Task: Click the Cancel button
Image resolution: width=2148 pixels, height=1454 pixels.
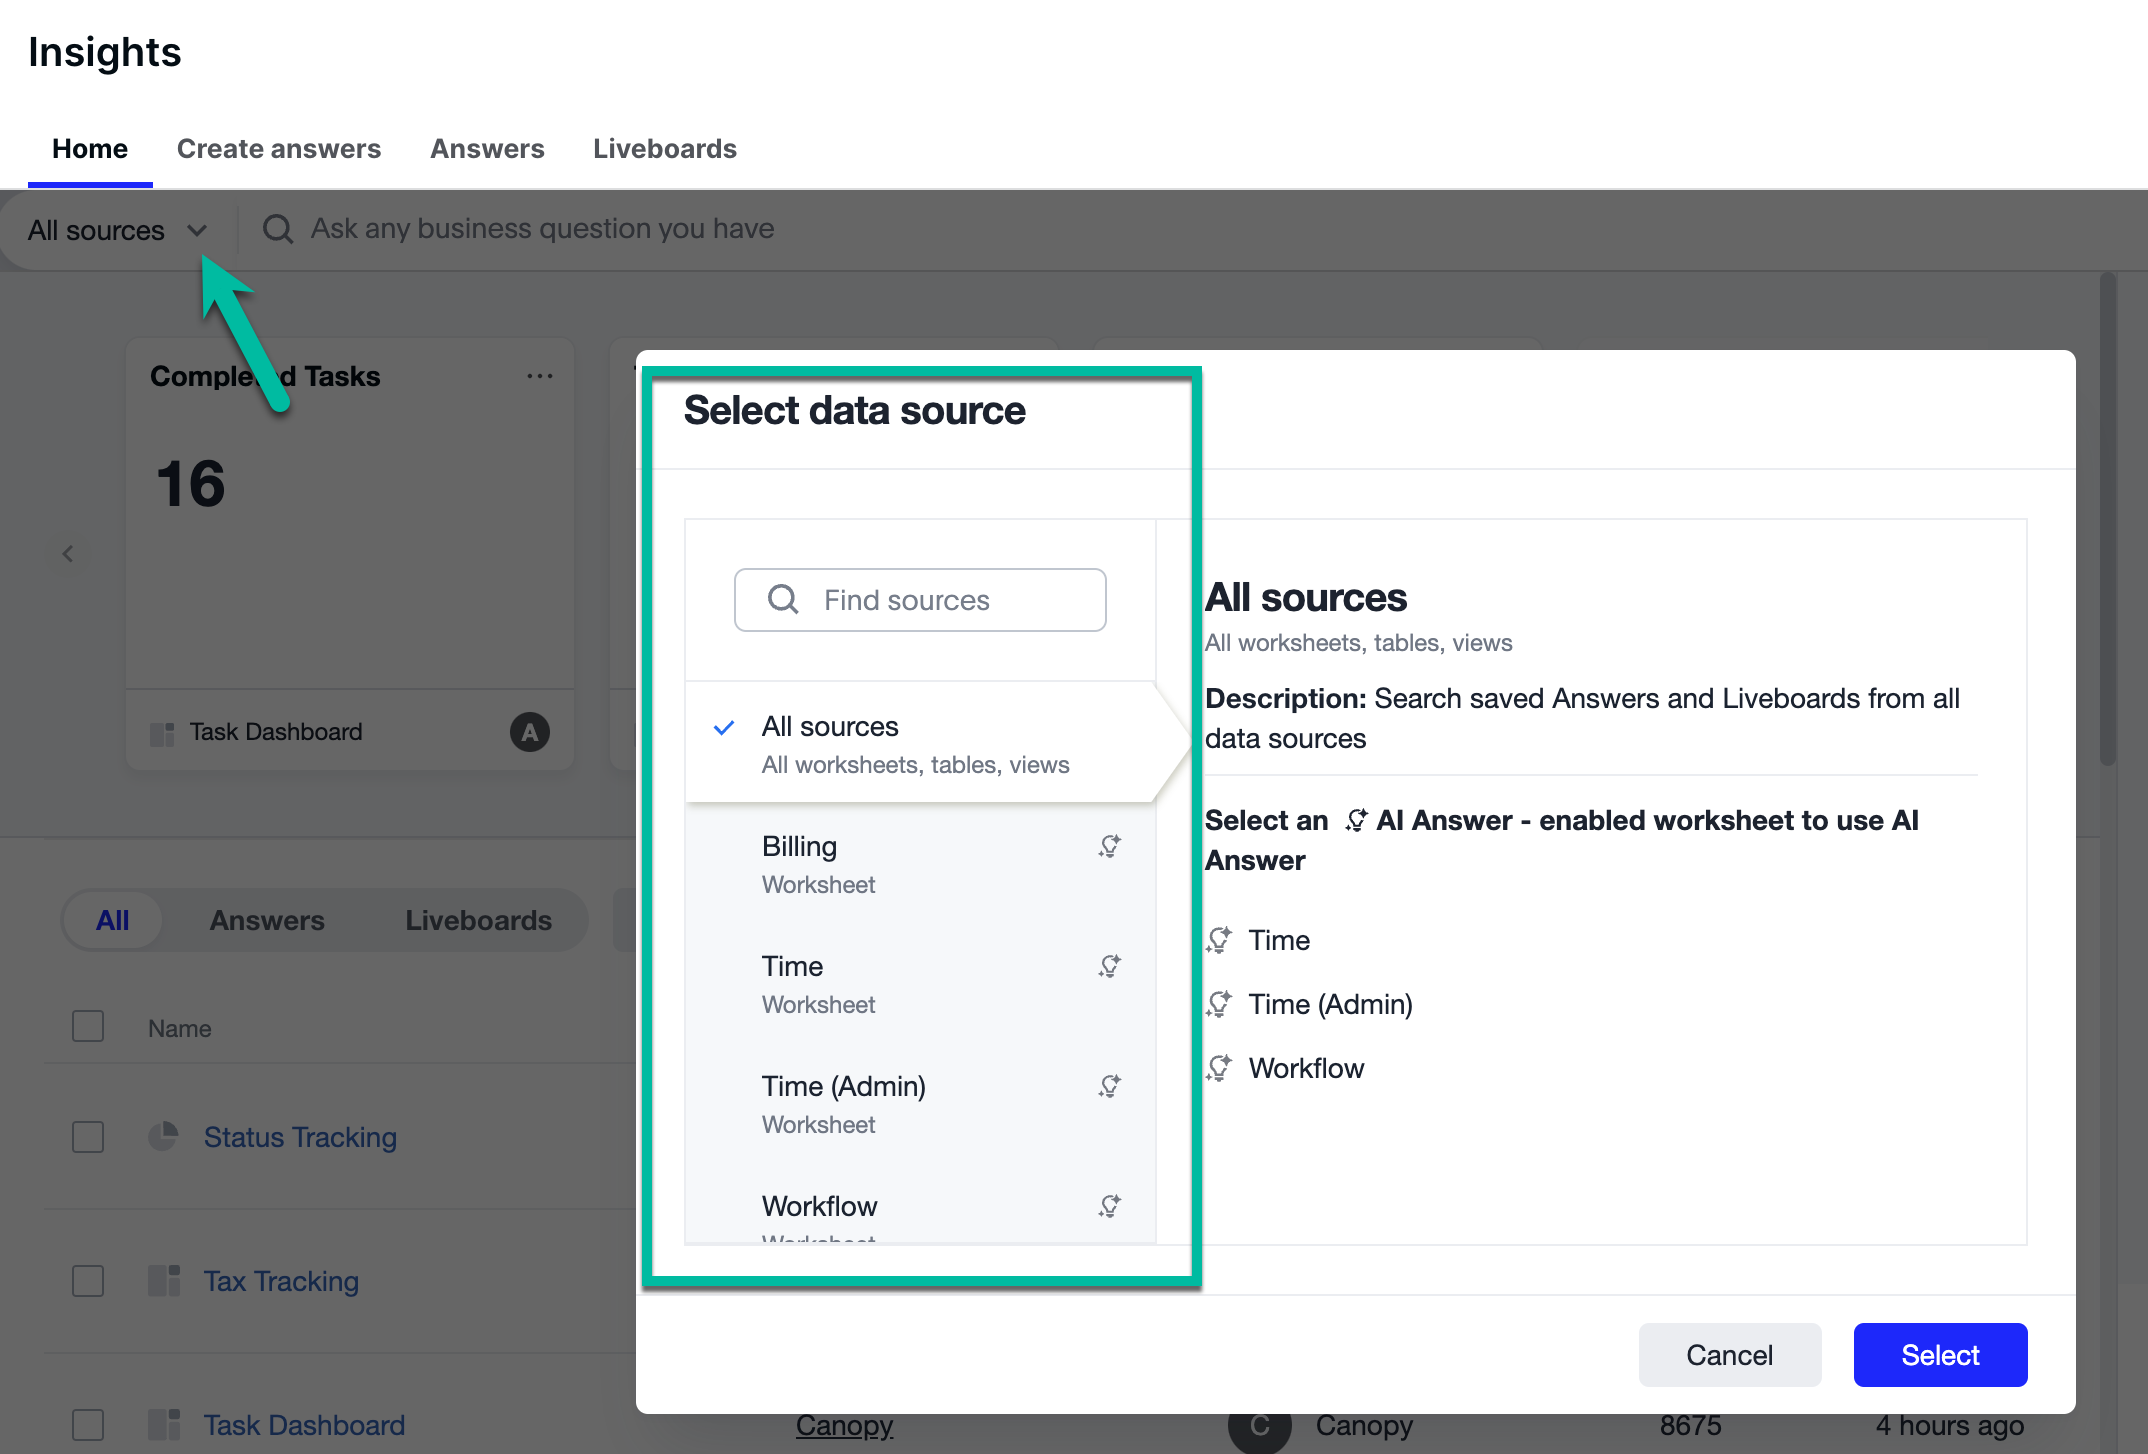Action: pyautogui.click(x=1729, y=1355)
